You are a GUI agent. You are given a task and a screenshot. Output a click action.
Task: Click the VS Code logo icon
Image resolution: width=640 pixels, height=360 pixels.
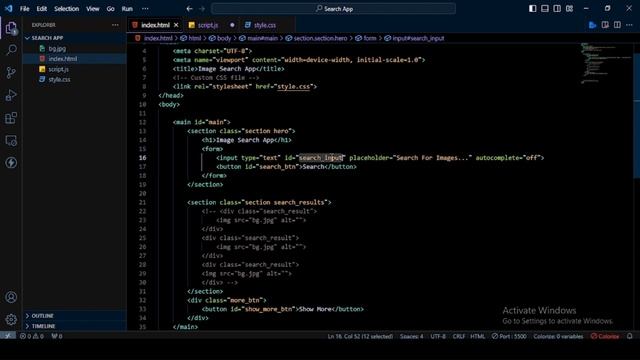coord(9,8)
